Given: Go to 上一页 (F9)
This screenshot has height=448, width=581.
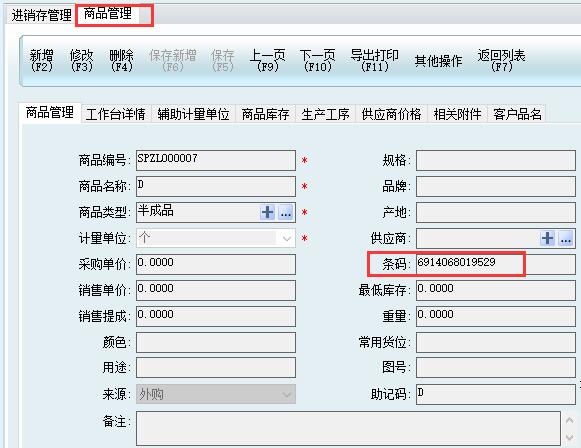Looking at the screenshot, I should (268, 61).
